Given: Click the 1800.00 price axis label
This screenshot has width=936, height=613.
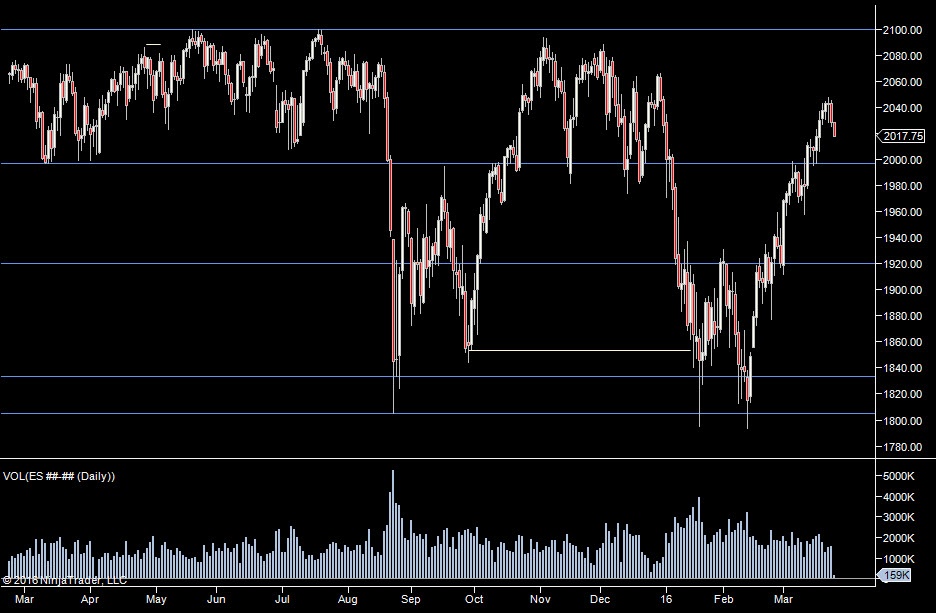Looking at the screenshot, I should click(902, 420).
